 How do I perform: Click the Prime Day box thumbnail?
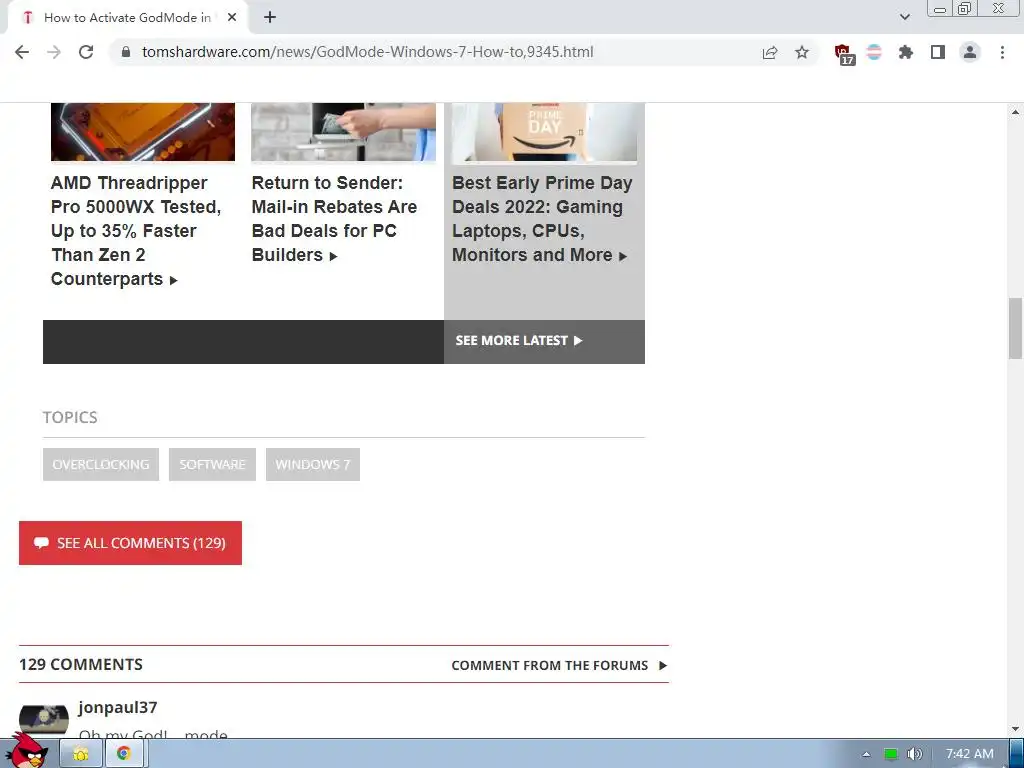coord(545,132)
